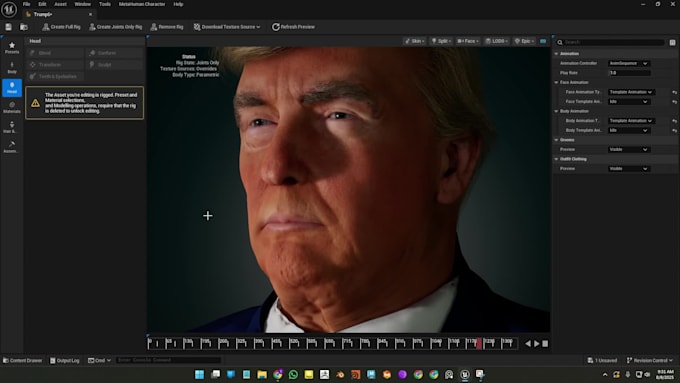
Task: Open the Face Animation Type dropdown
Action: (x=631, y=92)
